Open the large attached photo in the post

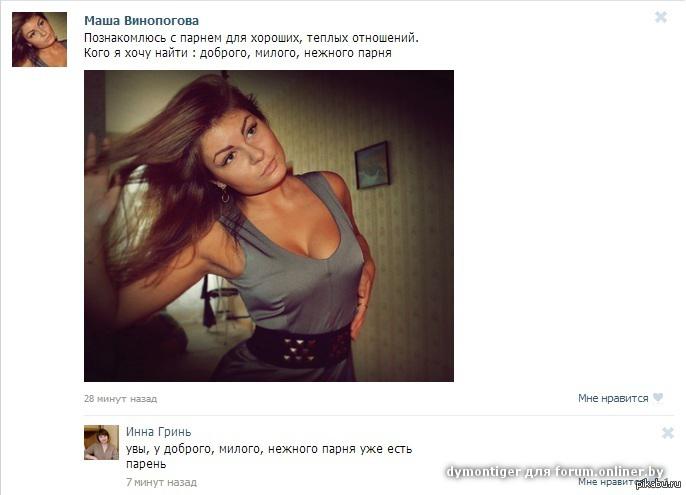click(x=269, y=226)
